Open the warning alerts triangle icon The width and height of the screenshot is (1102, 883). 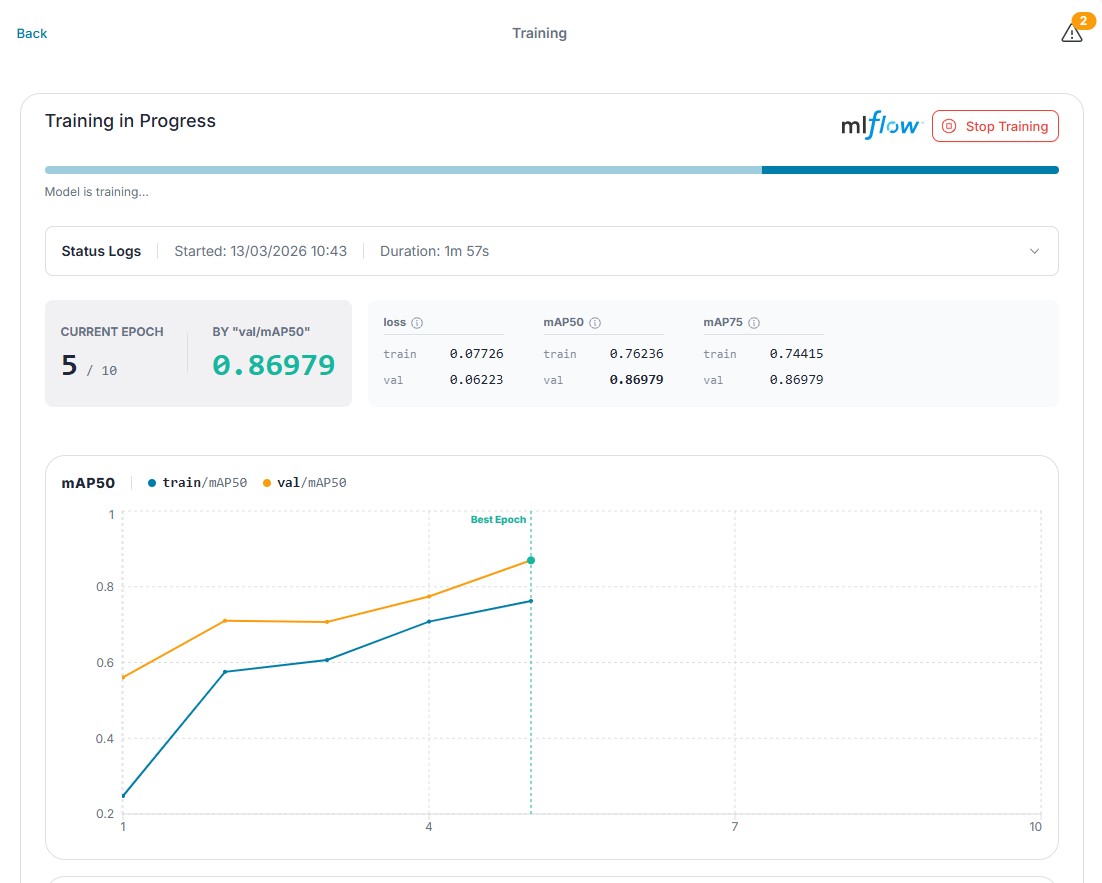coord(1071,33)
